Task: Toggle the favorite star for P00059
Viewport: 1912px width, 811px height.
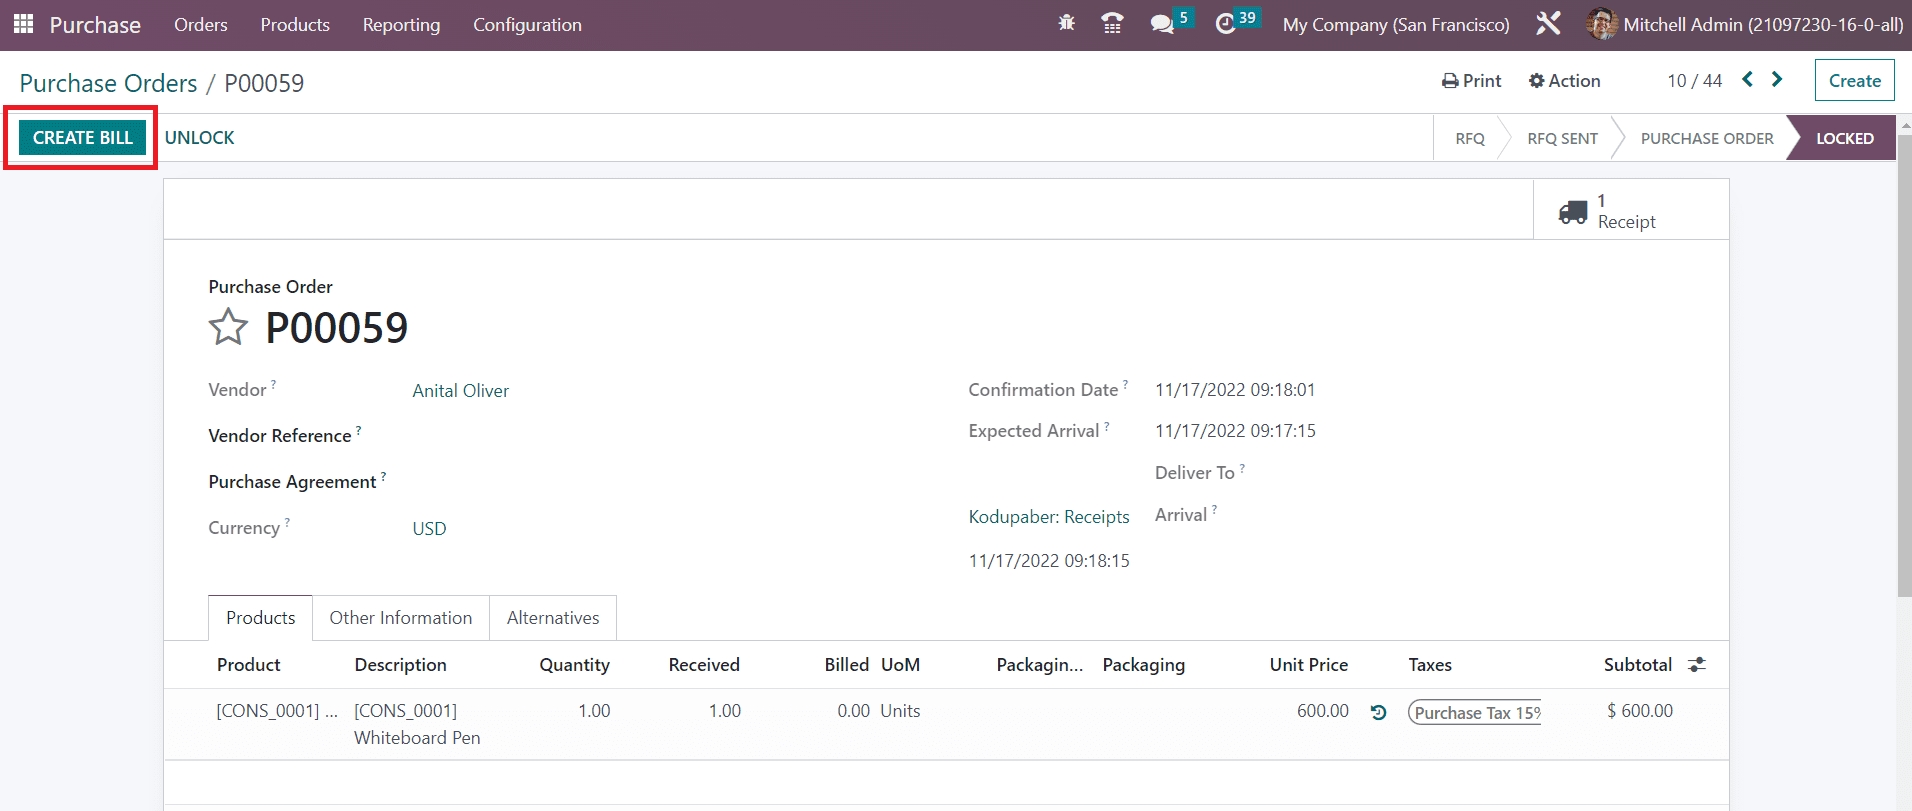Action: click(228, 327)
